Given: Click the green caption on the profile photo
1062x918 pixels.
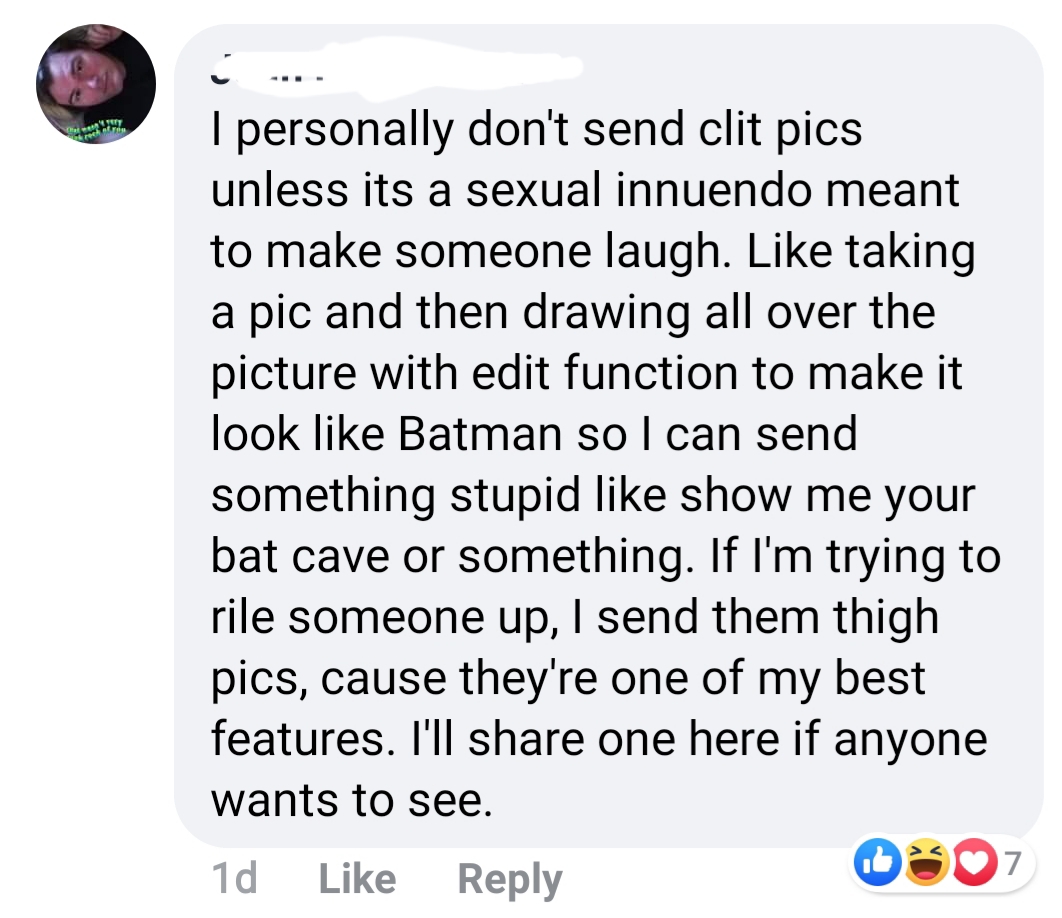Looking at the screenshot, I should (97, 133).
